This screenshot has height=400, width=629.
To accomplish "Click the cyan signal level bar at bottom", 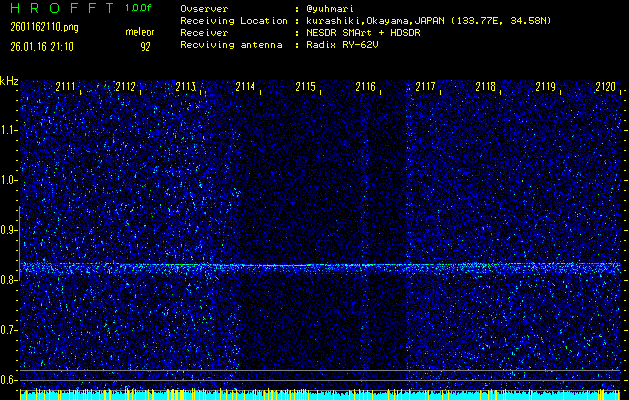I will point(320,396).
